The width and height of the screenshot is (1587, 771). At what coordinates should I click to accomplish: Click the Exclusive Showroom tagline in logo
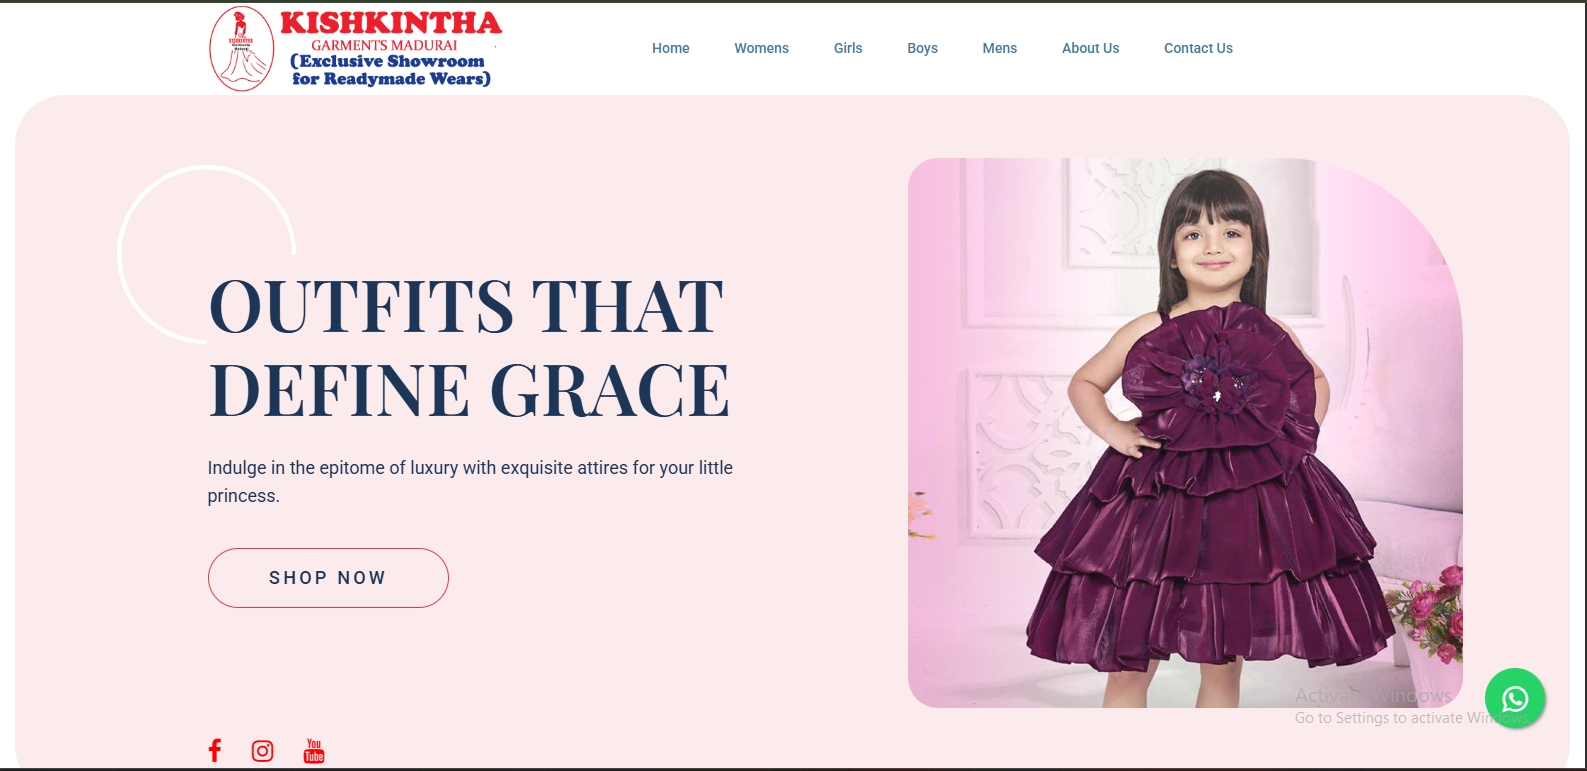point(390,70)
